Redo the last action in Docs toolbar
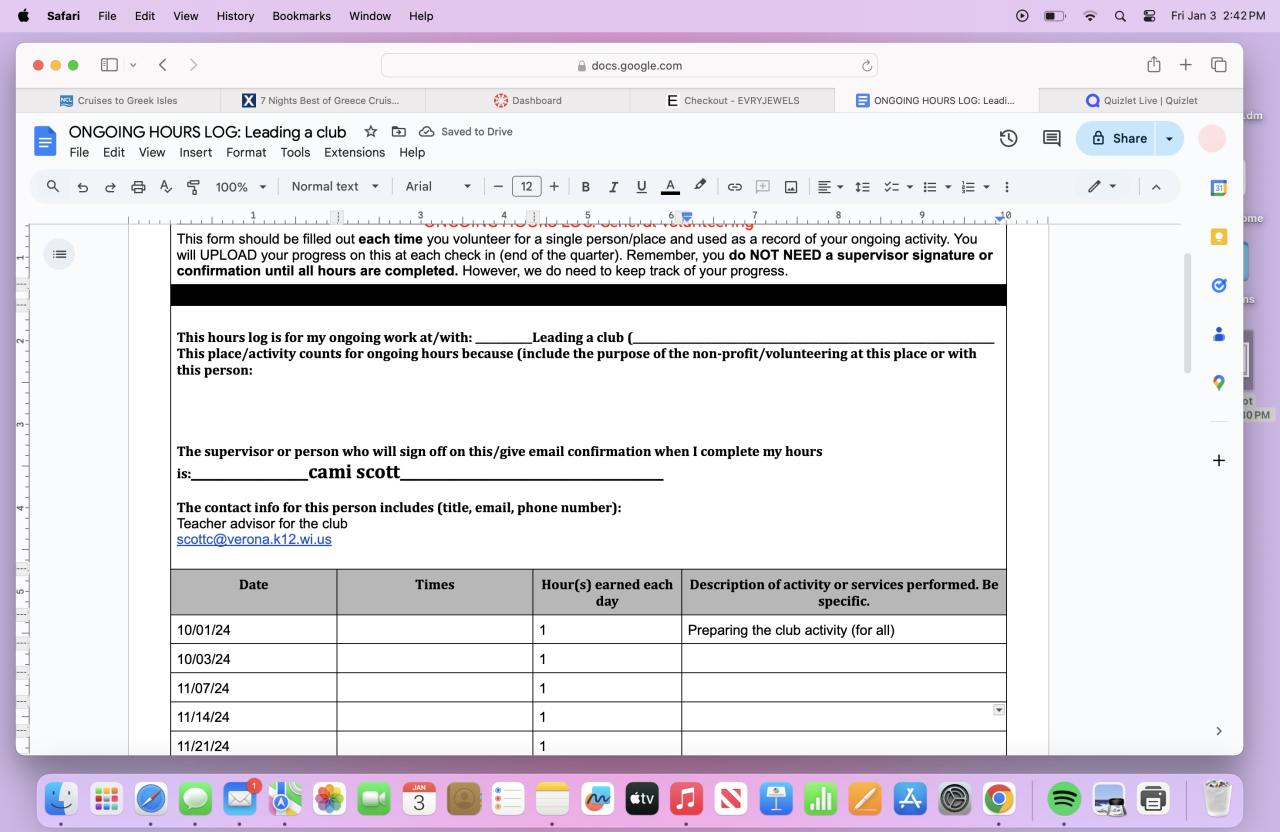 pos(110,187)
